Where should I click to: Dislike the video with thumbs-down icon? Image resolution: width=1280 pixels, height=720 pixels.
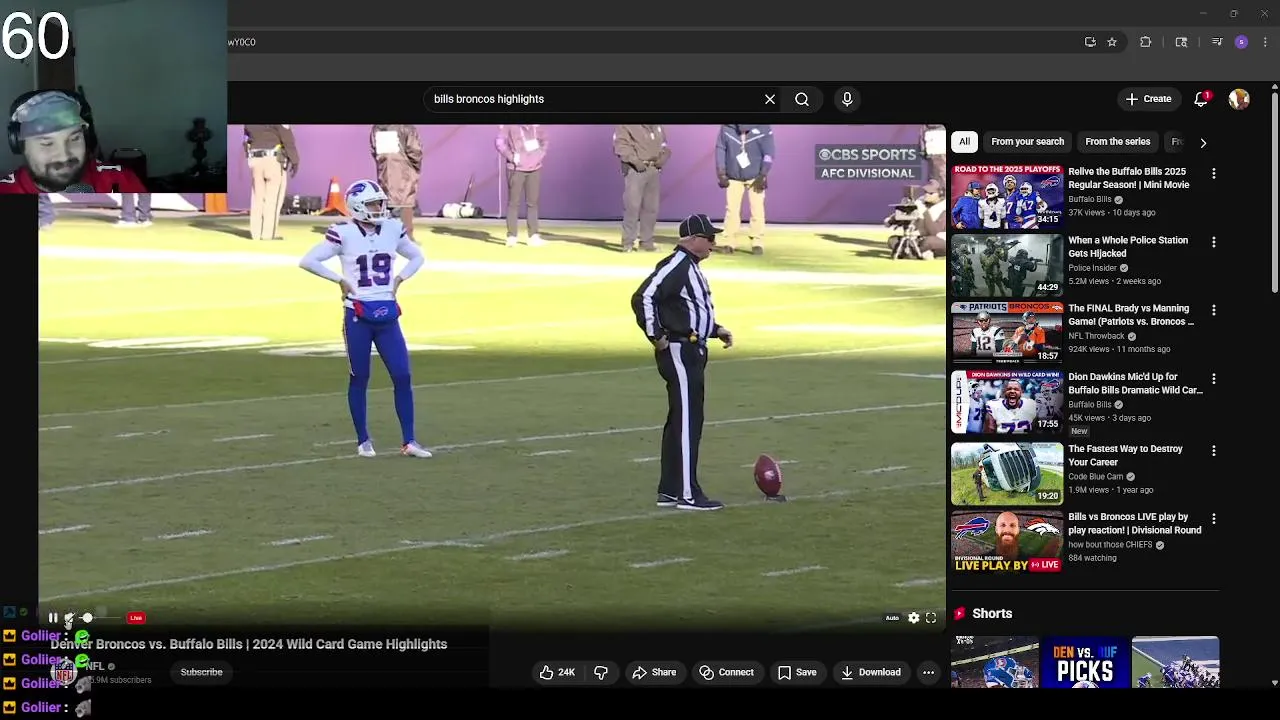(x=601, y=672)
